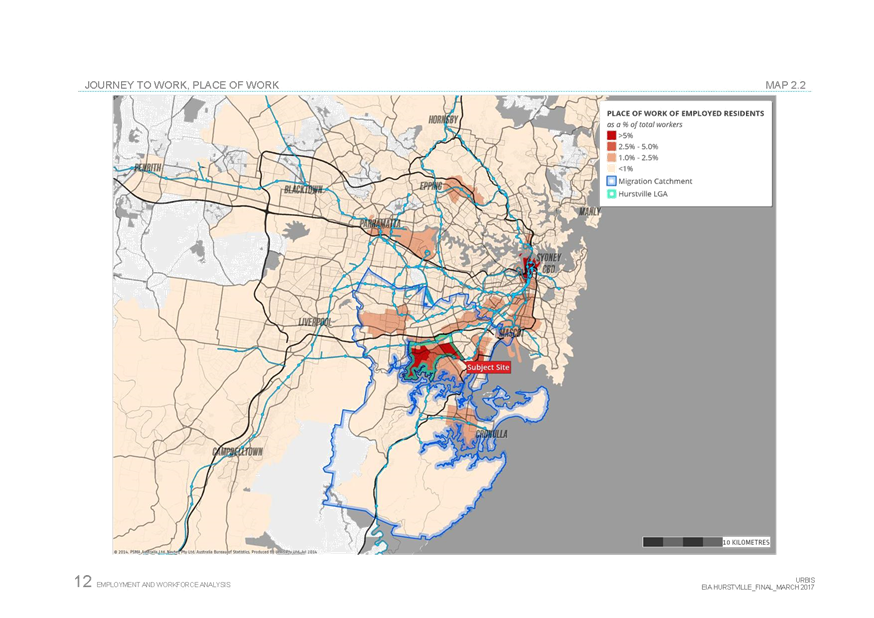874x618 pixels.
Task: Click the blue catchment boundary legend icon
Action: 611,182
